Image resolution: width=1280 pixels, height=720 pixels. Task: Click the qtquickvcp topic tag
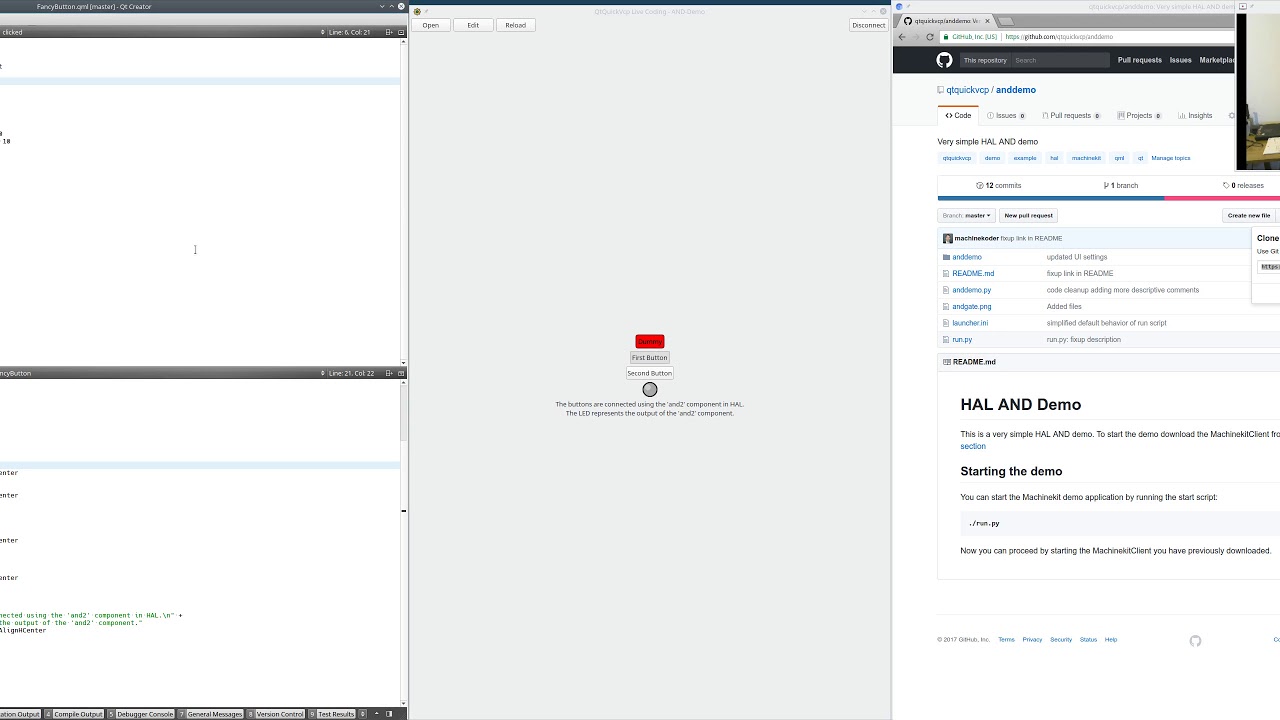point(957,158)
